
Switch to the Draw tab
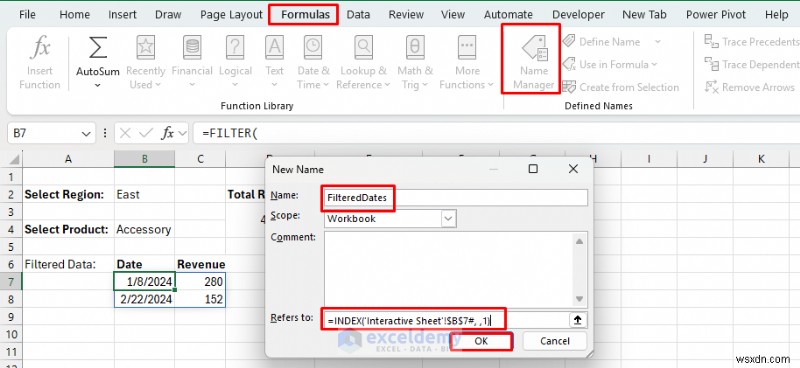168,15
